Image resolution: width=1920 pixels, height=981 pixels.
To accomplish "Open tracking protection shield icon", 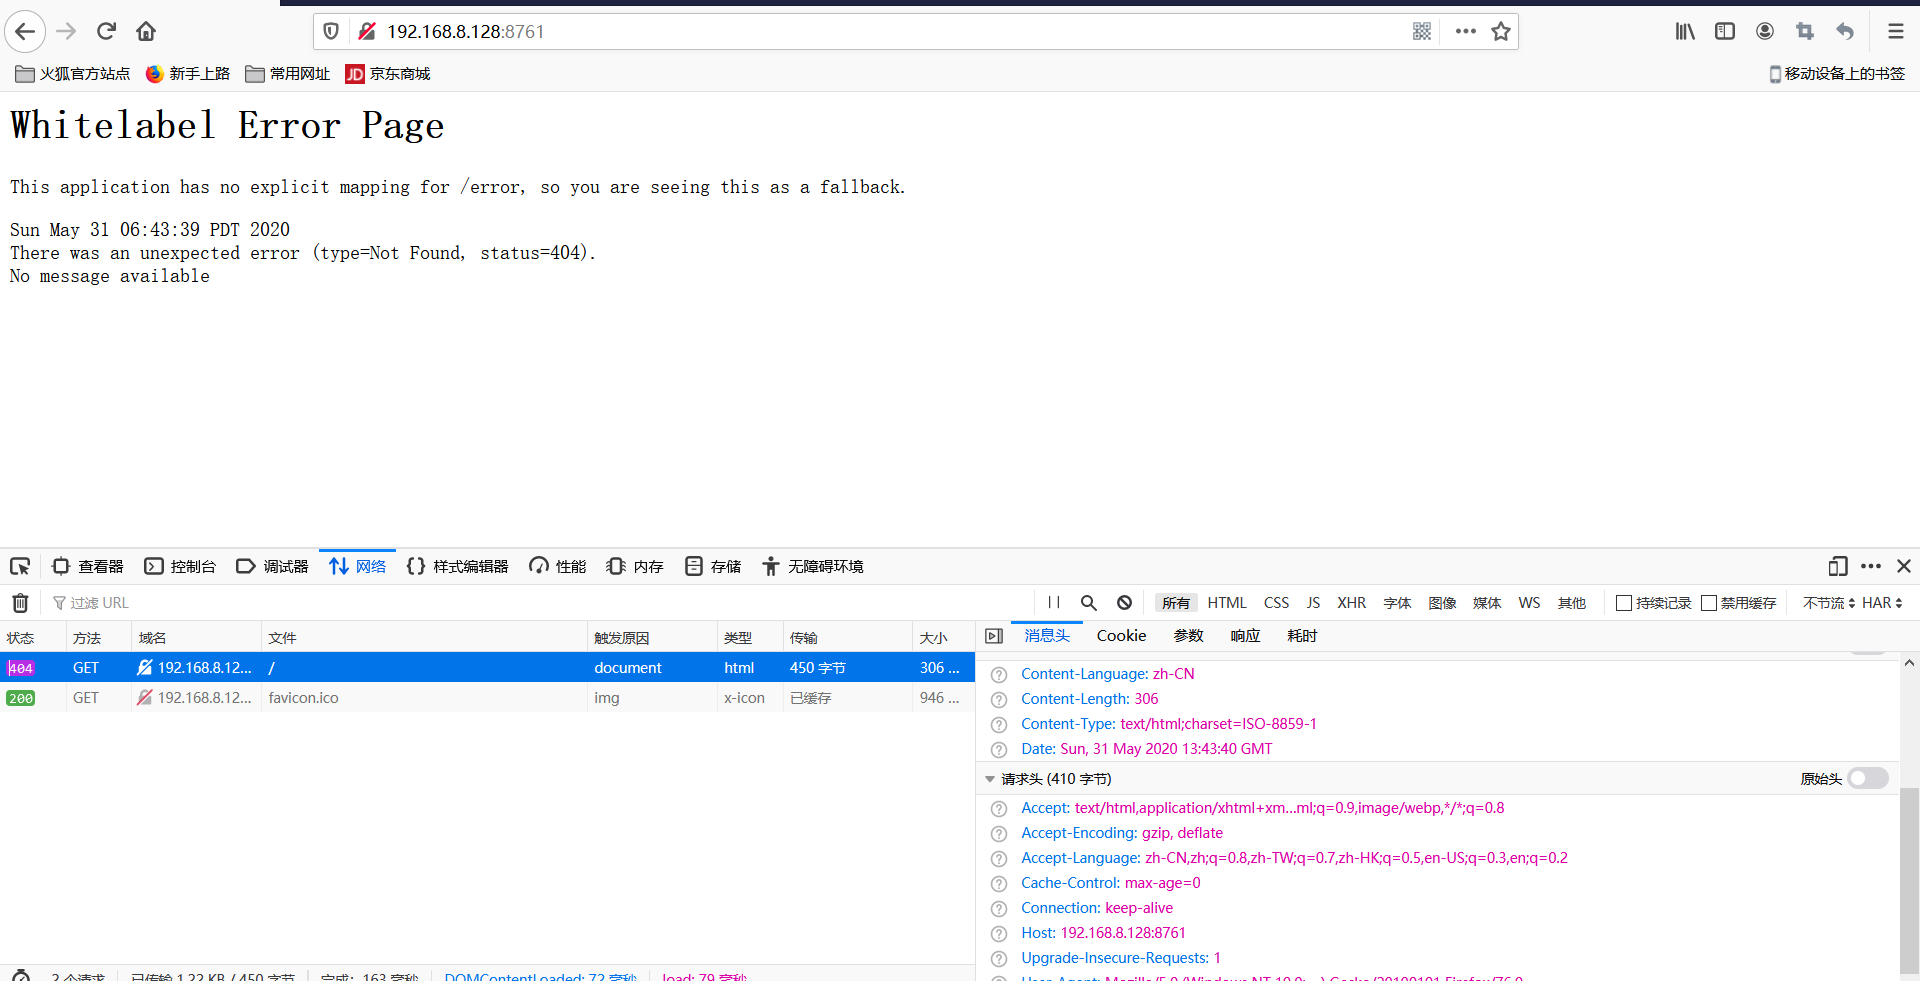I will (331, 32).
